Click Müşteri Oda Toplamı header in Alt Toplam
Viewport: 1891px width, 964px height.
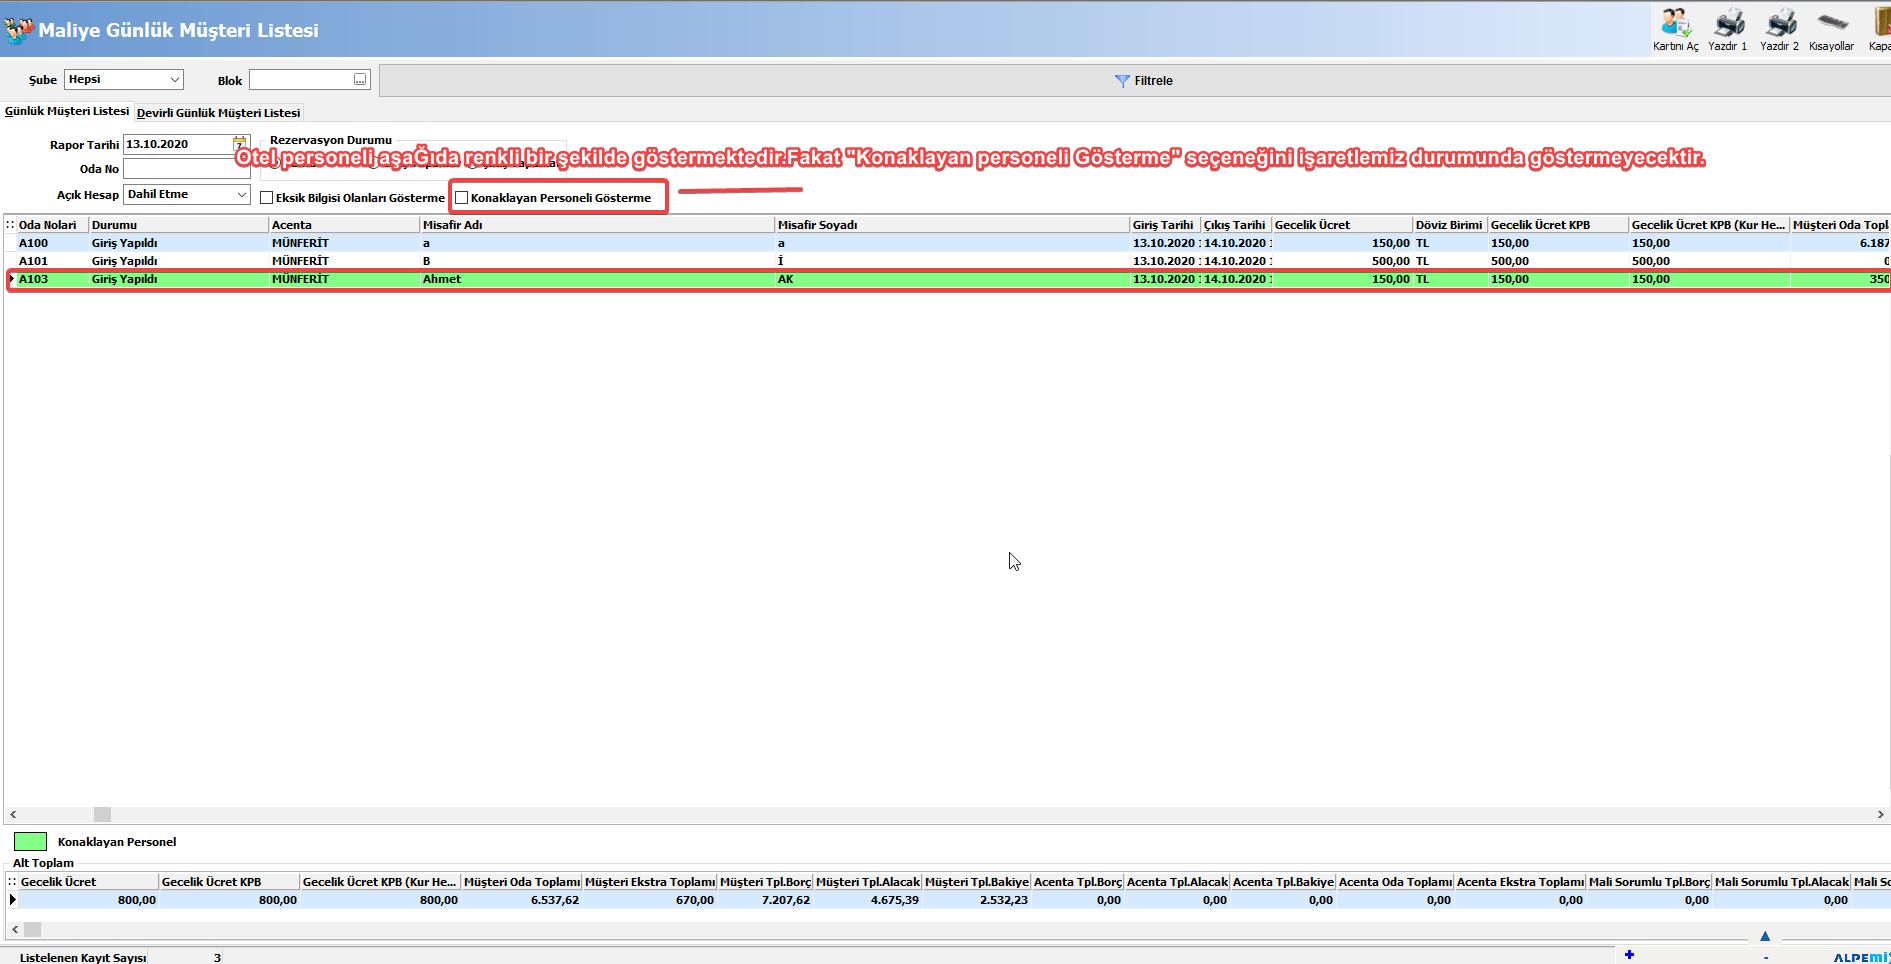522,882
